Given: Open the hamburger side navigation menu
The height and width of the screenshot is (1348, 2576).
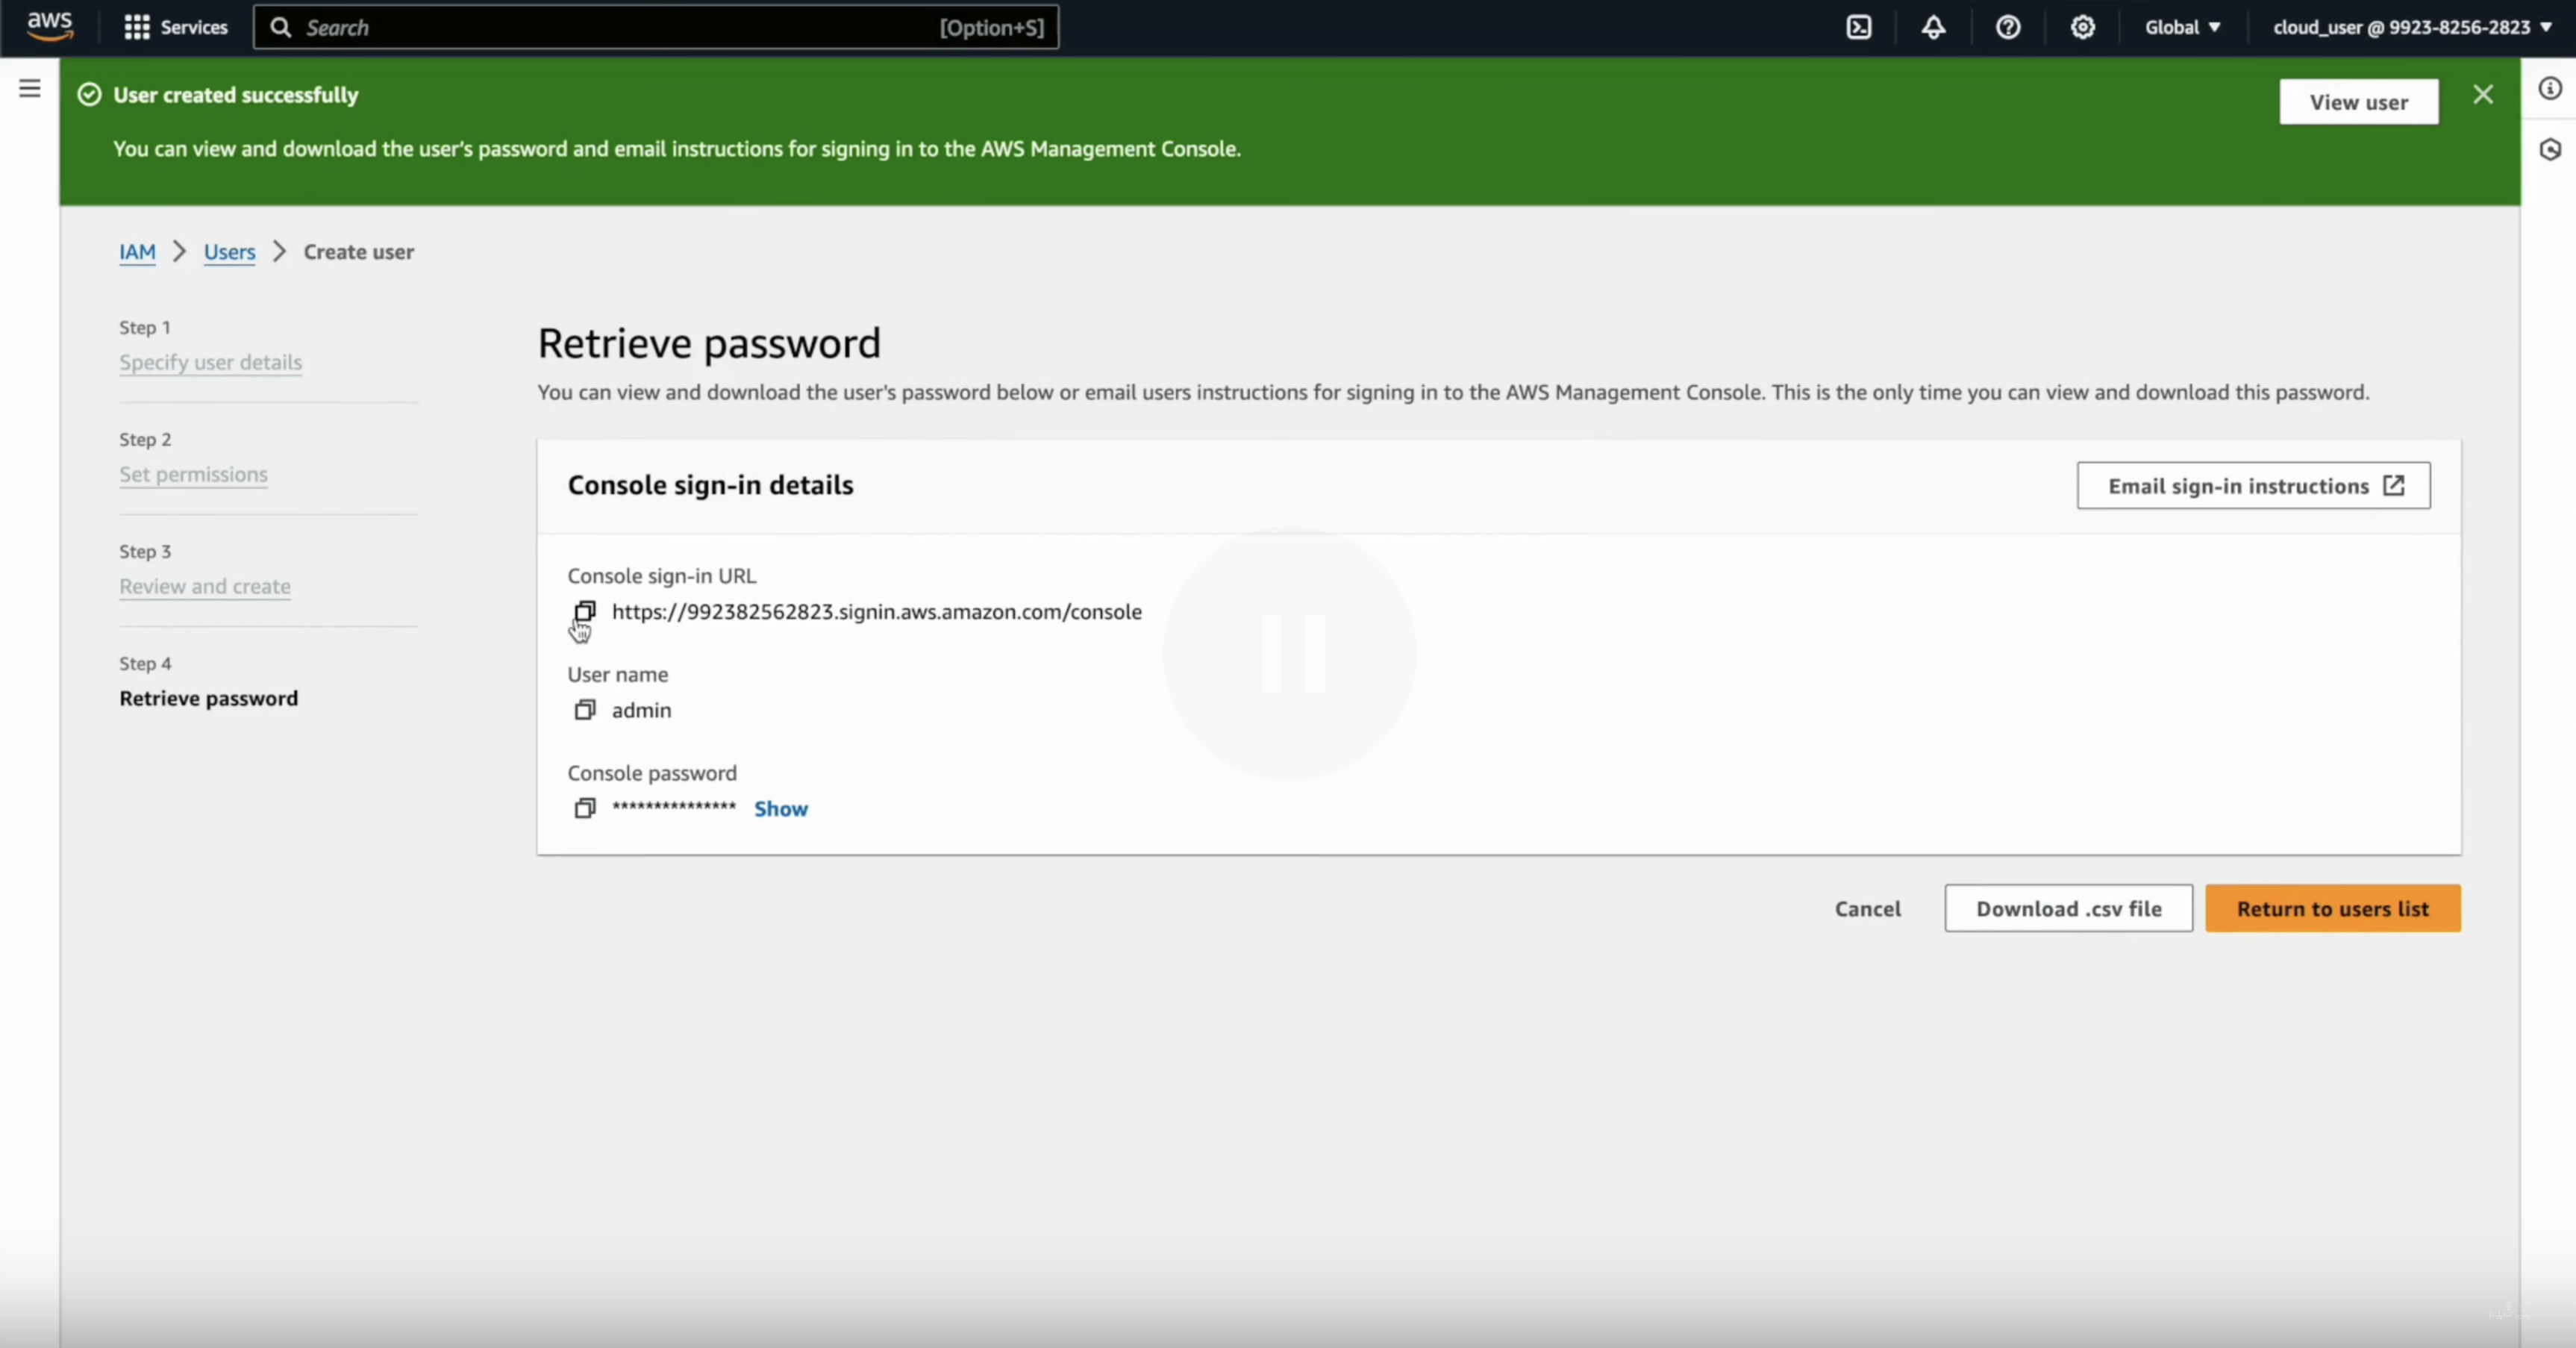Looking at the screenshot, I should tap(30, 89).
